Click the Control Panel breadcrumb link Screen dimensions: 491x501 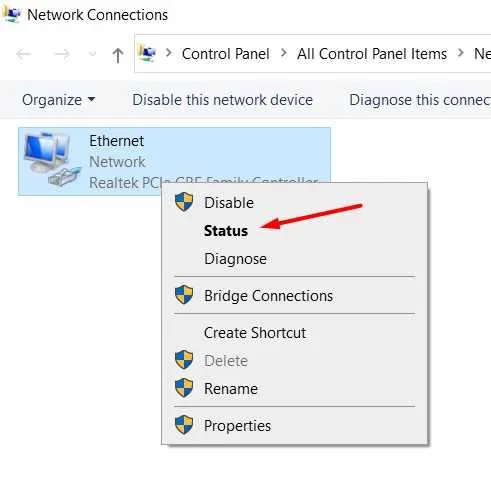pyautogui.click(x=225, y=54)
